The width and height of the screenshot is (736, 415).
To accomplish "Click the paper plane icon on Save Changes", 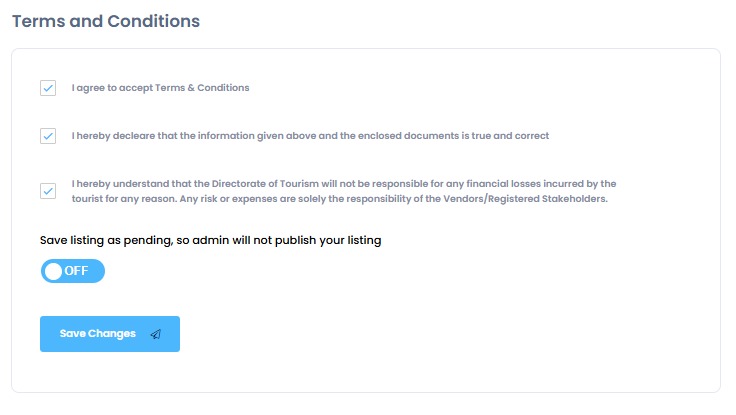I will (x=155, y=334).
